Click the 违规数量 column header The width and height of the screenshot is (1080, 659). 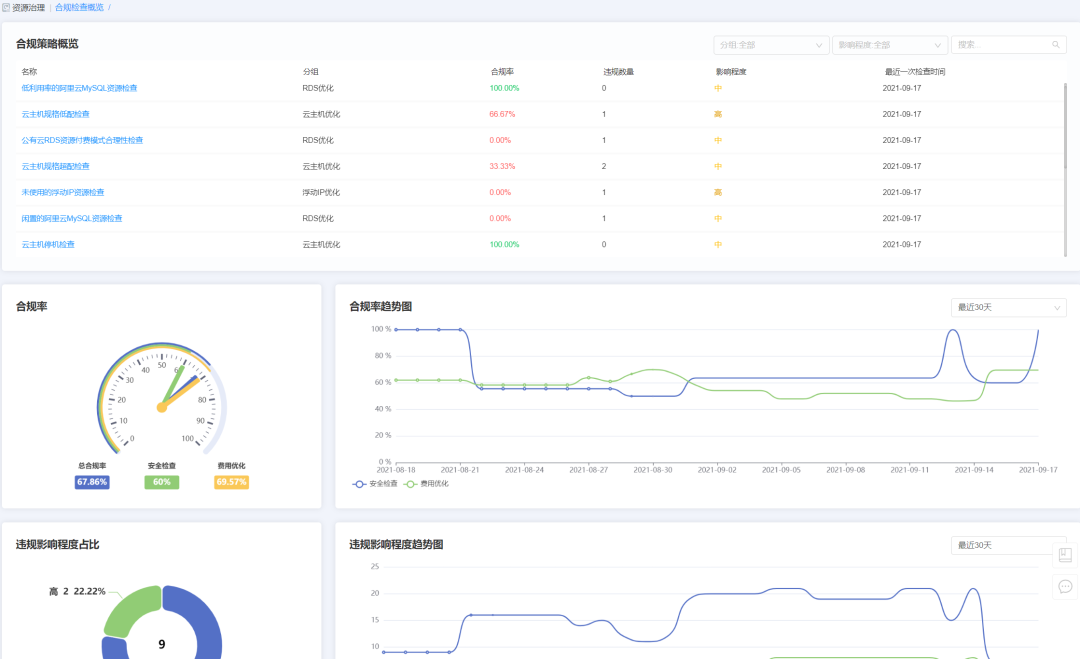pos(619,72)
